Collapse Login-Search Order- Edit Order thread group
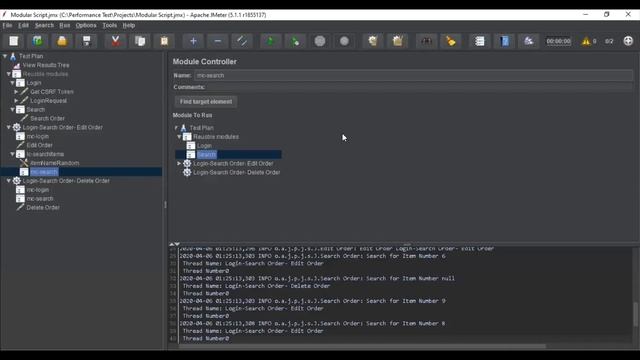 [x=9, y=127]
